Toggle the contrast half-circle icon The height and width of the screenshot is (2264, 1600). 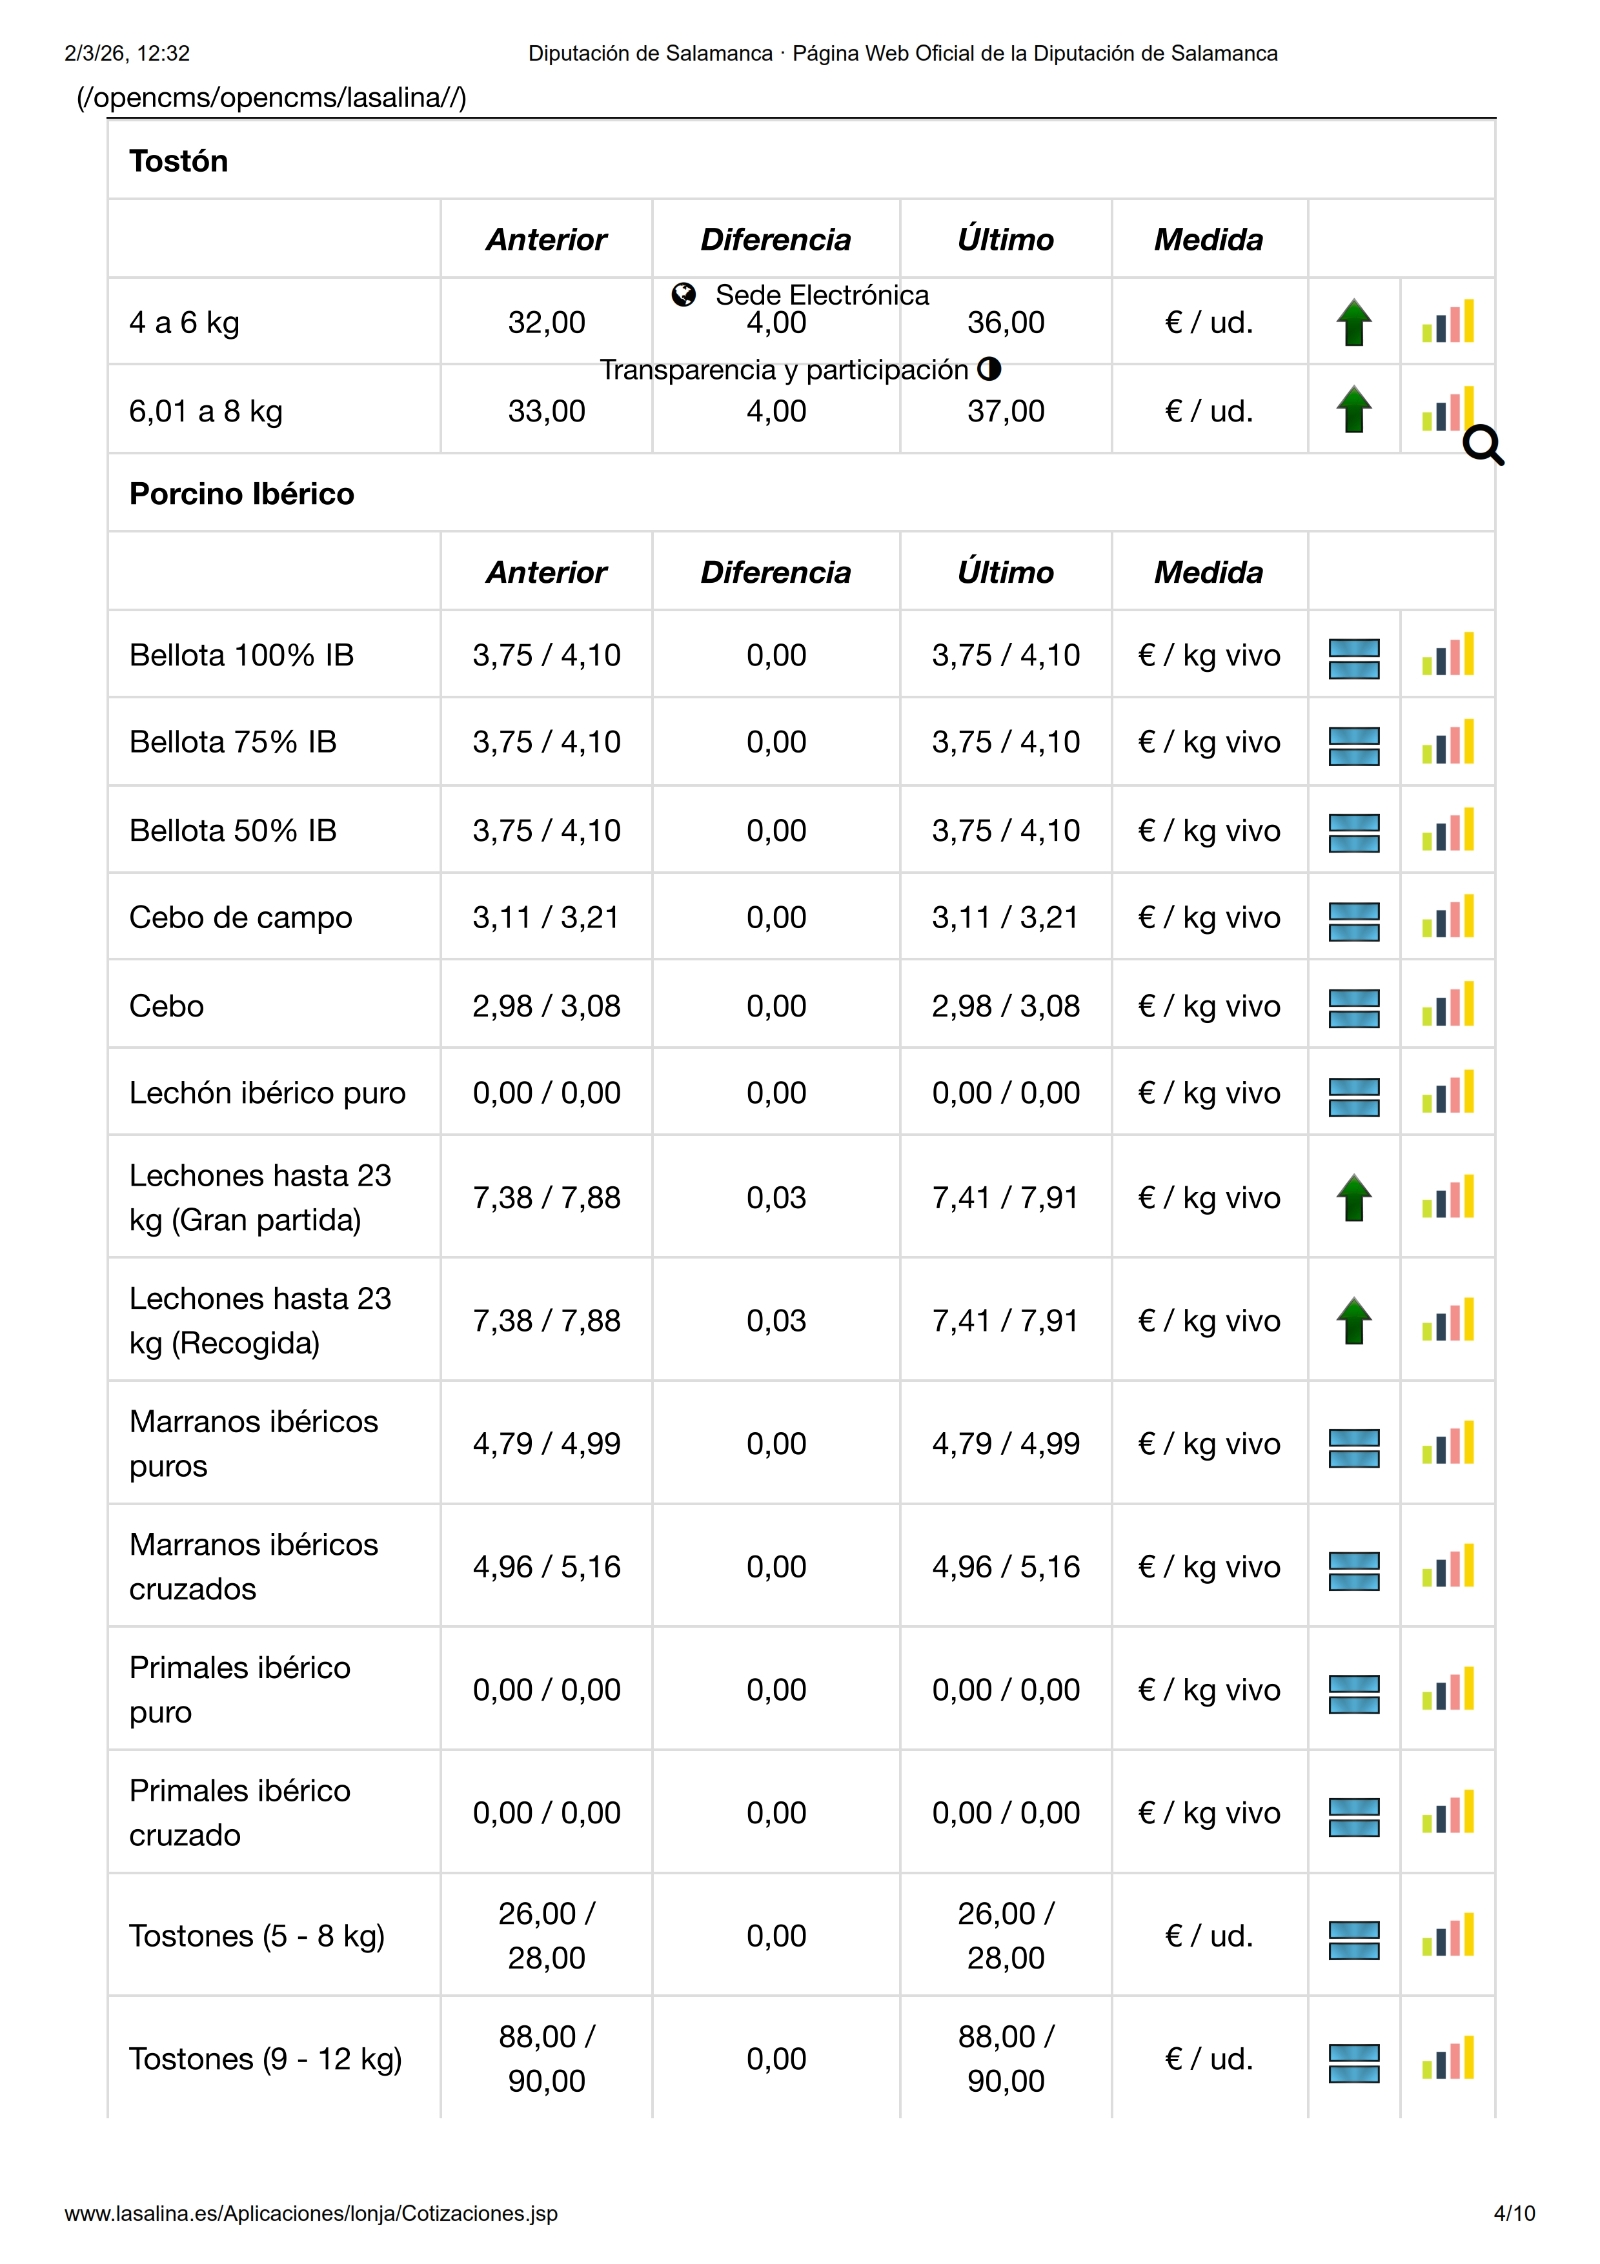tap(989, 369)
